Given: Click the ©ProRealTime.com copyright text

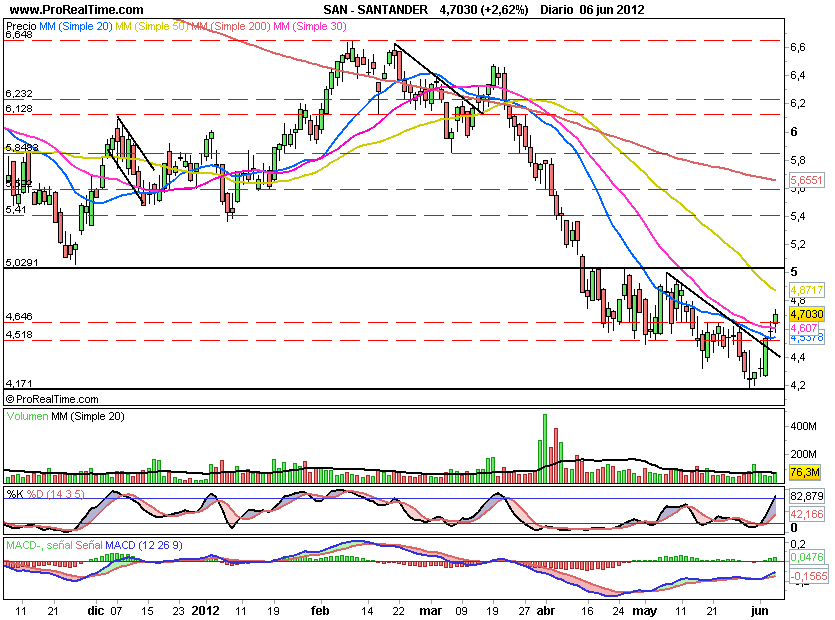Looking at the screenshot, I should point(54,398).
